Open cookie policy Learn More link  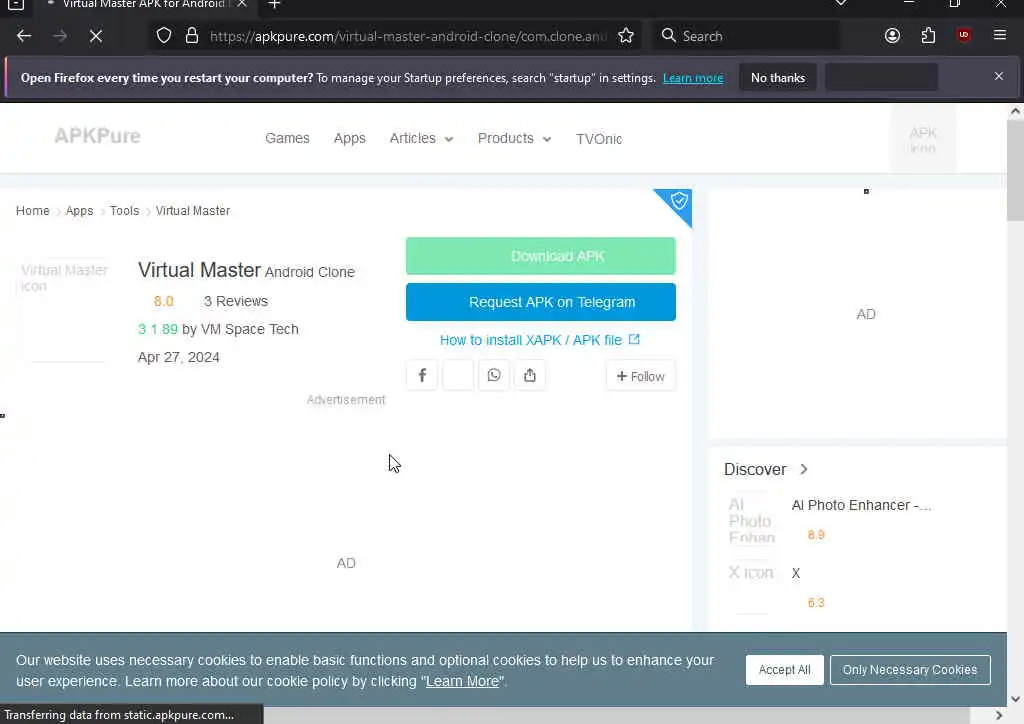(462, 681)
